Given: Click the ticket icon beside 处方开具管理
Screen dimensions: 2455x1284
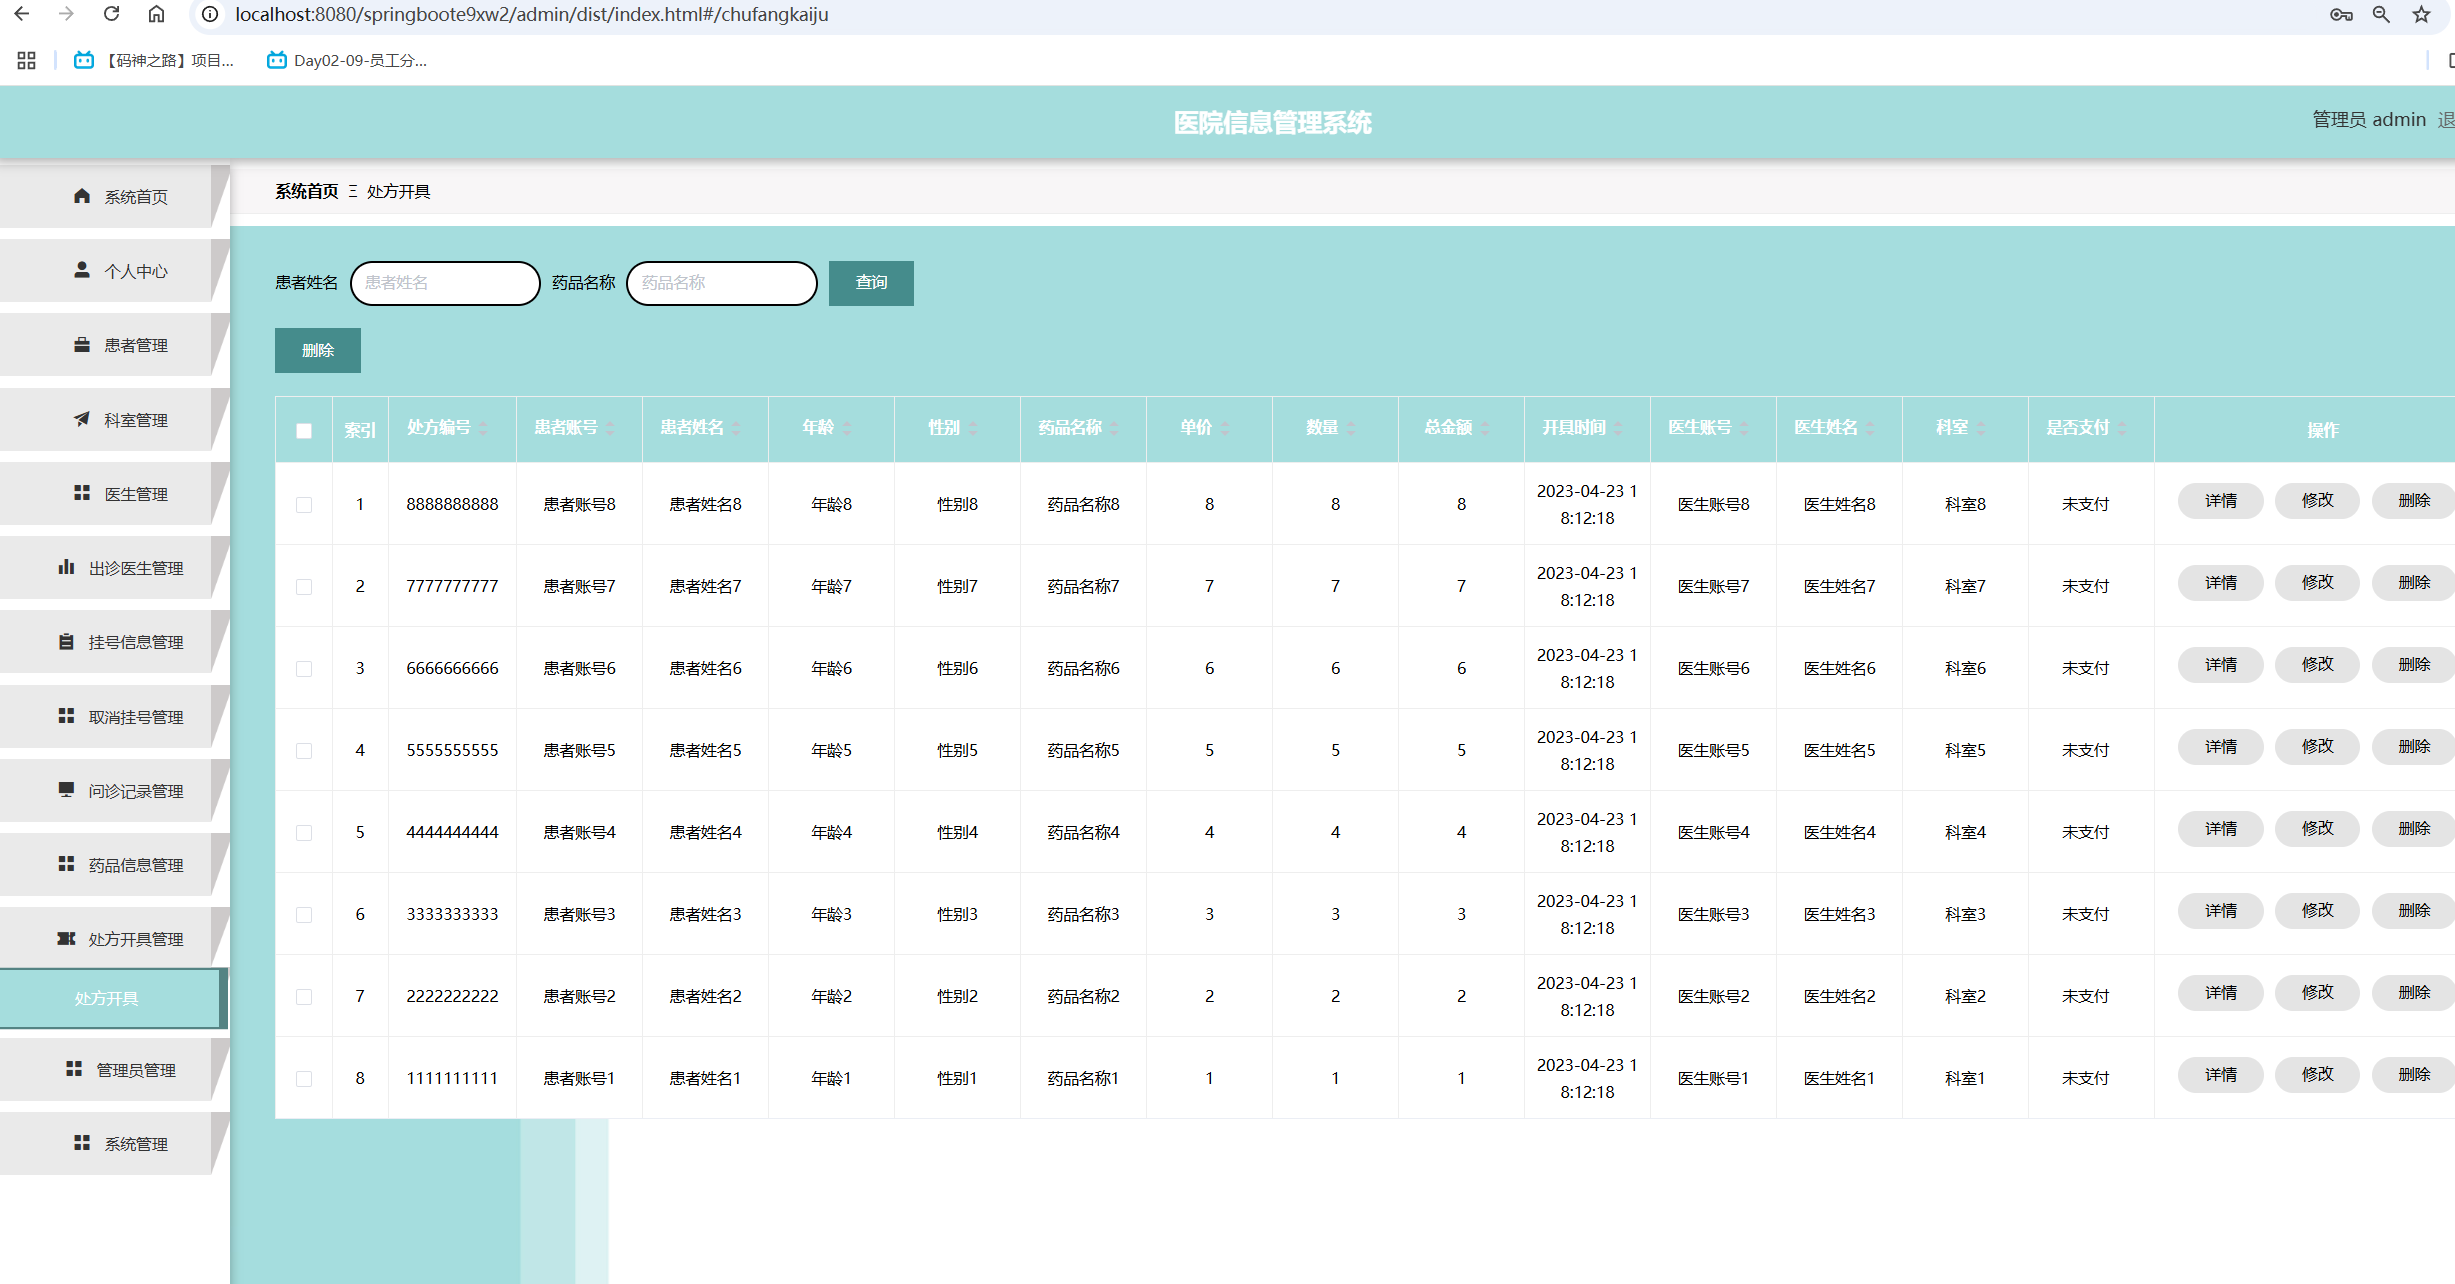Looking at the screenshot, I should pyautogui.click(x=66, y=938).
